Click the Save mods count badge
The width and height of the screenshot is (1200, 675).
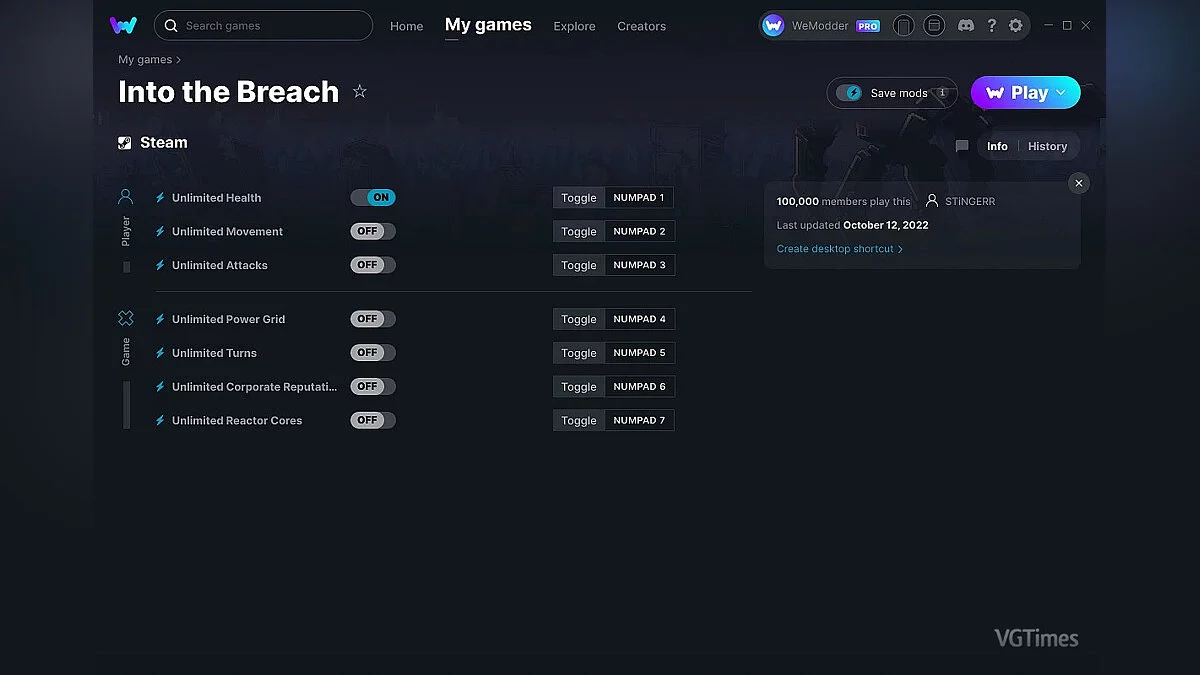(x=941, y=93)
